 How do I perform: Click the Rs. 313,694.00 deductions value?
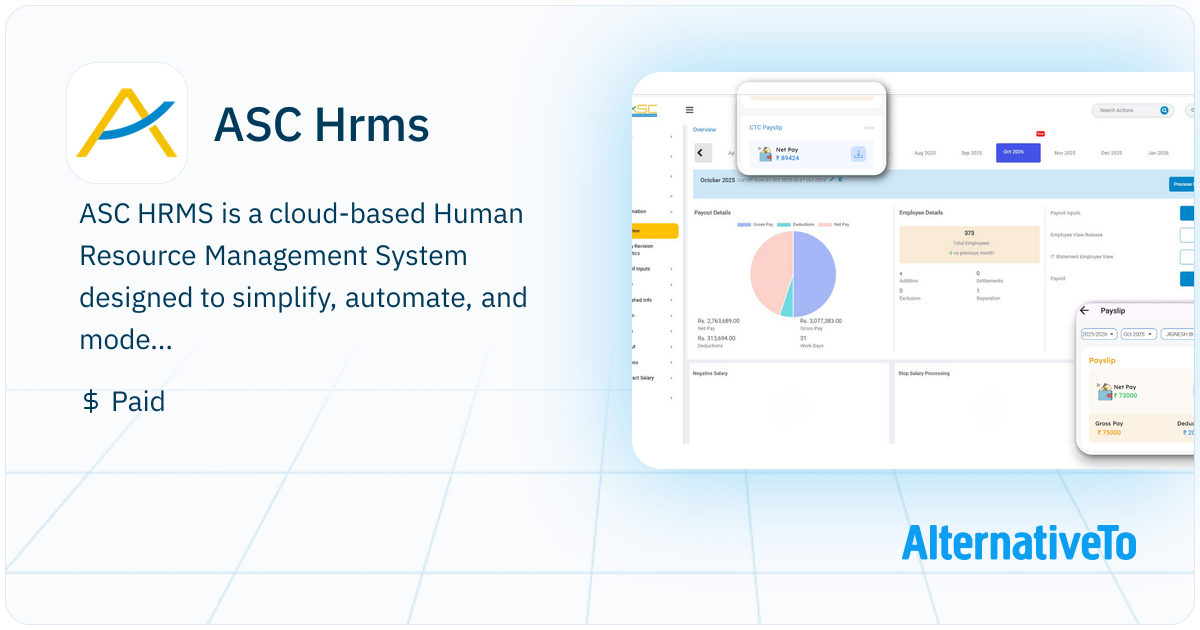(x=716, y=338)
